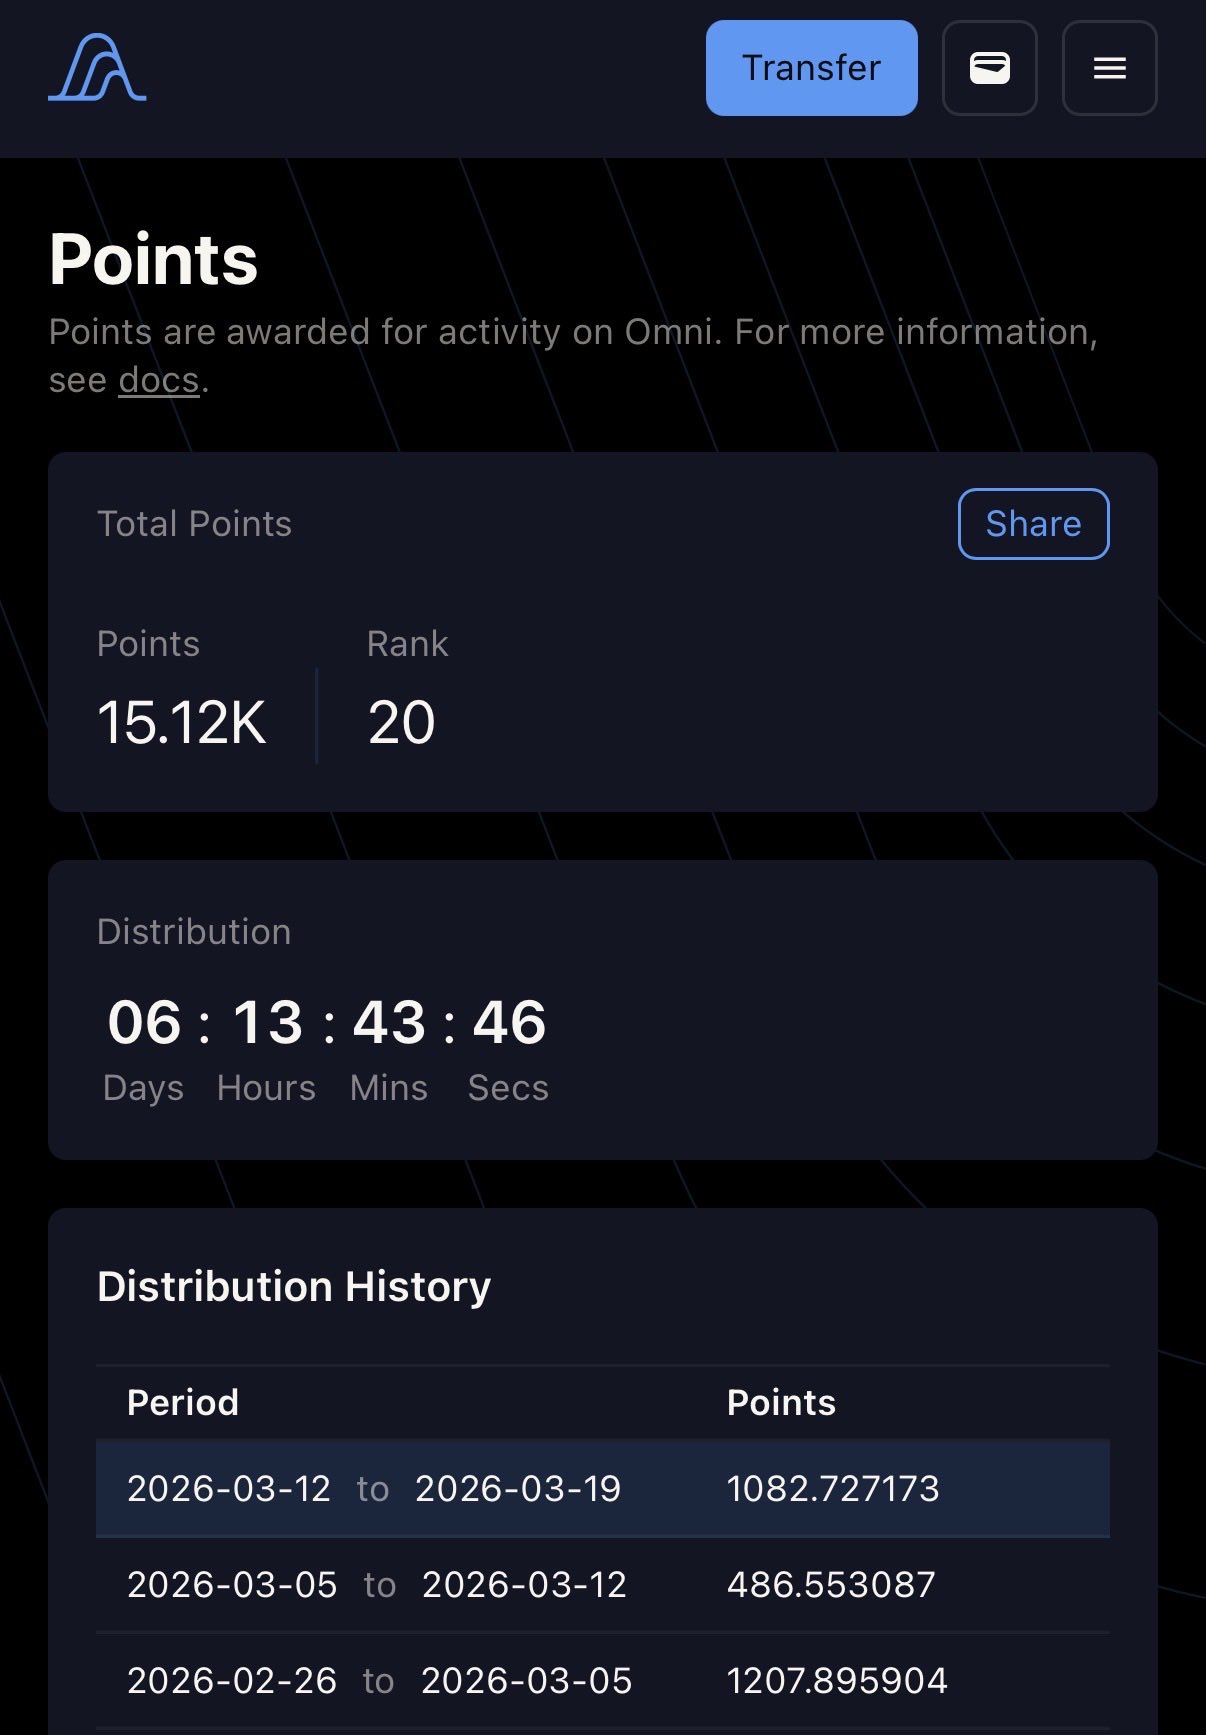Click the Distribution History heading
This screenshot has height=1735, width=1206.
pyautogui.click(x=294, y=1287)
